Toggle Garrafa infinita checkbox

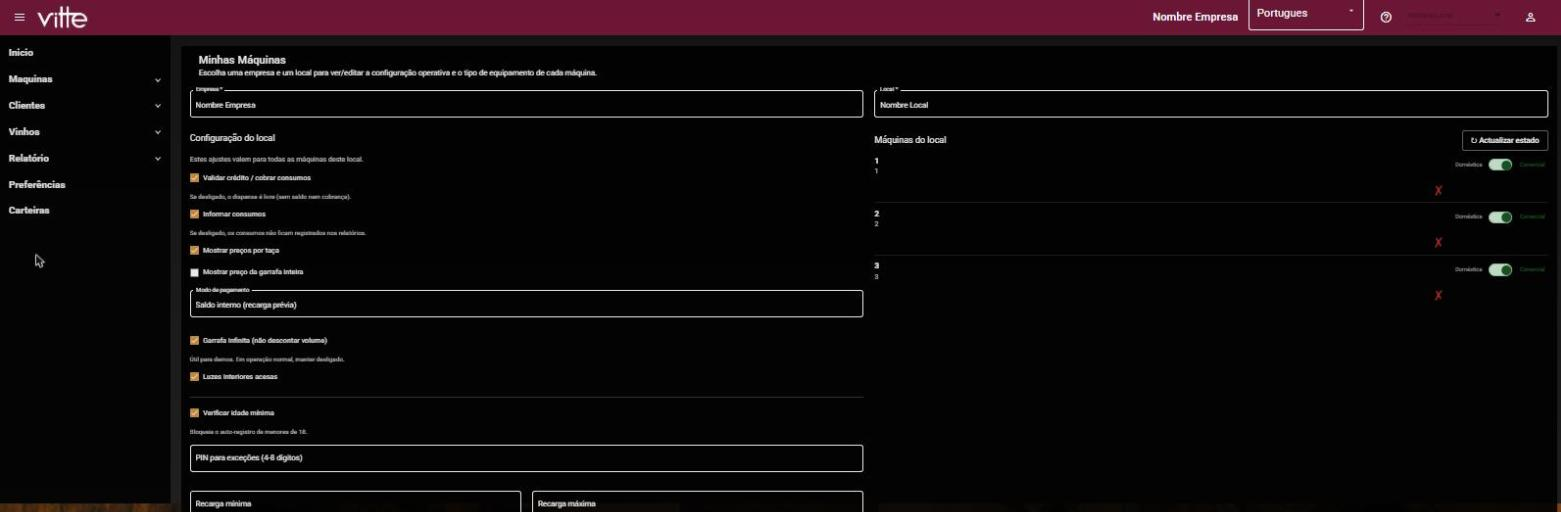(x=194, y=340)
